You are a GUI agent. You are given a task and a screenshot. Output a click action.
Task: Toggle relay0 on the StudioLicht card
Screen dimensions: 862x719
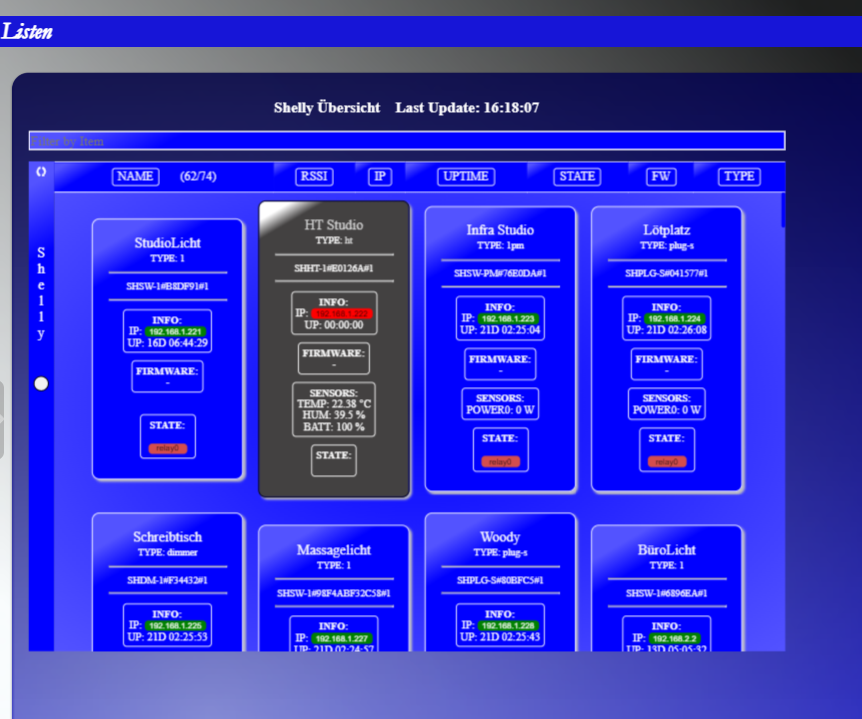[167, 449]
